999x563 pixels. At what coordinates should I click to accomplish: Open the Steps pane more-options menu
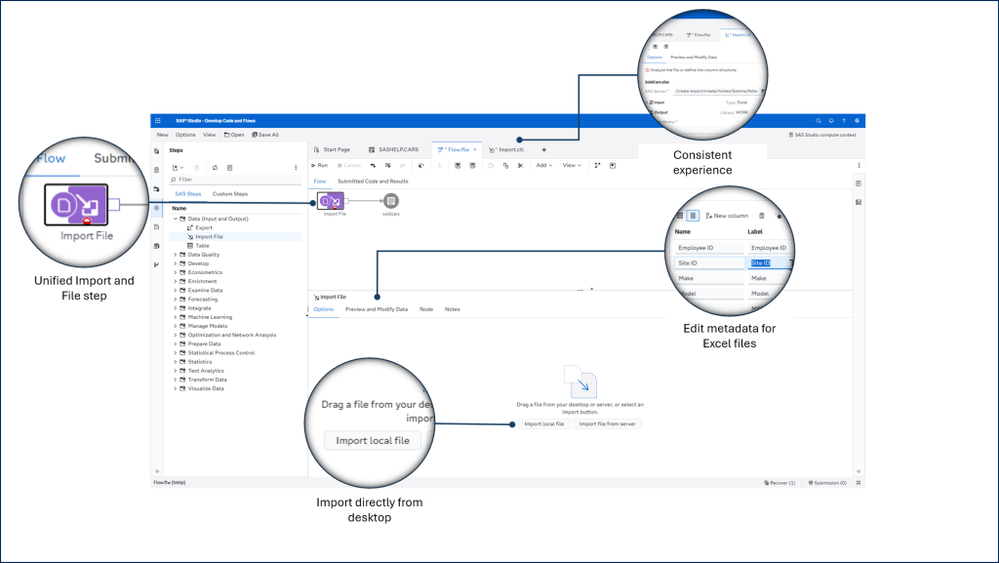[296, 167]
